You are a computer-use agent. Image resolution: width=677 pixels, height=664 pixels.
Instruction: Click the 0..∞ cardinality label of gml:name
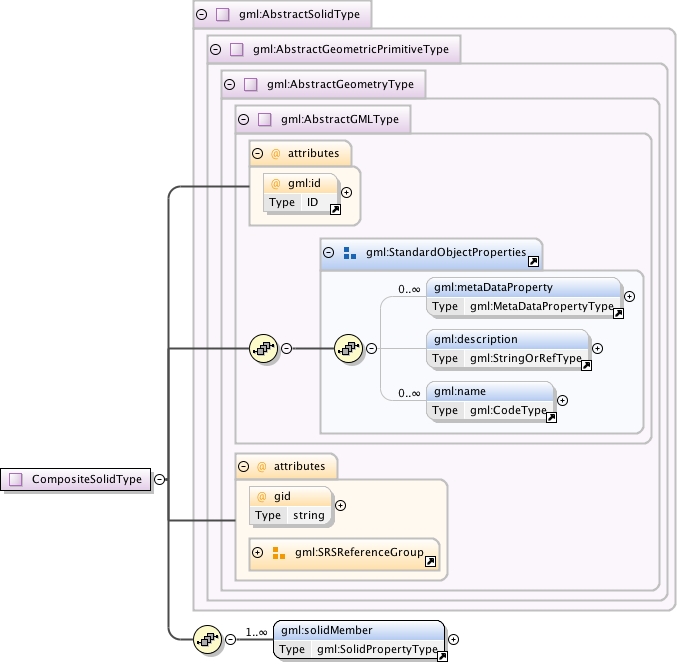(409, 393)
